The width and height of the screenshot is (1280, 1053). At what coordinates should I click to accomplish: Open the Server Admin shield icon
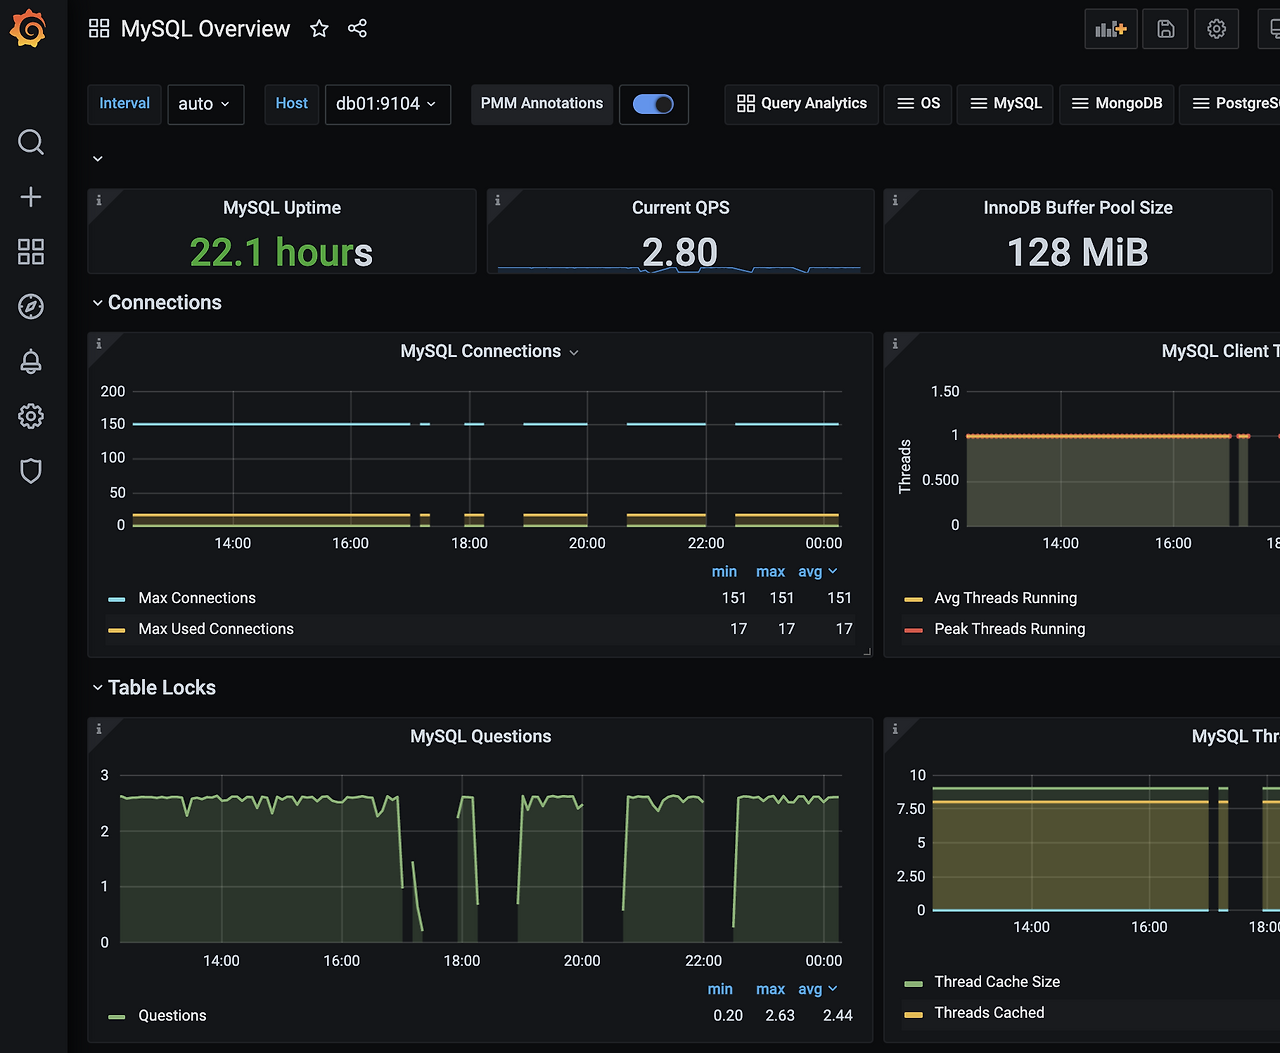pos(31,471)
